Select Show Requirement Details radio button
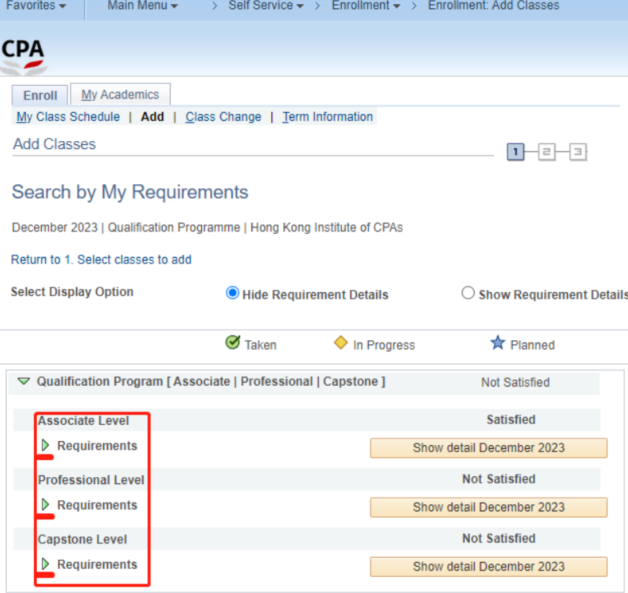This screenshot has width=628, height=593. 468,293
